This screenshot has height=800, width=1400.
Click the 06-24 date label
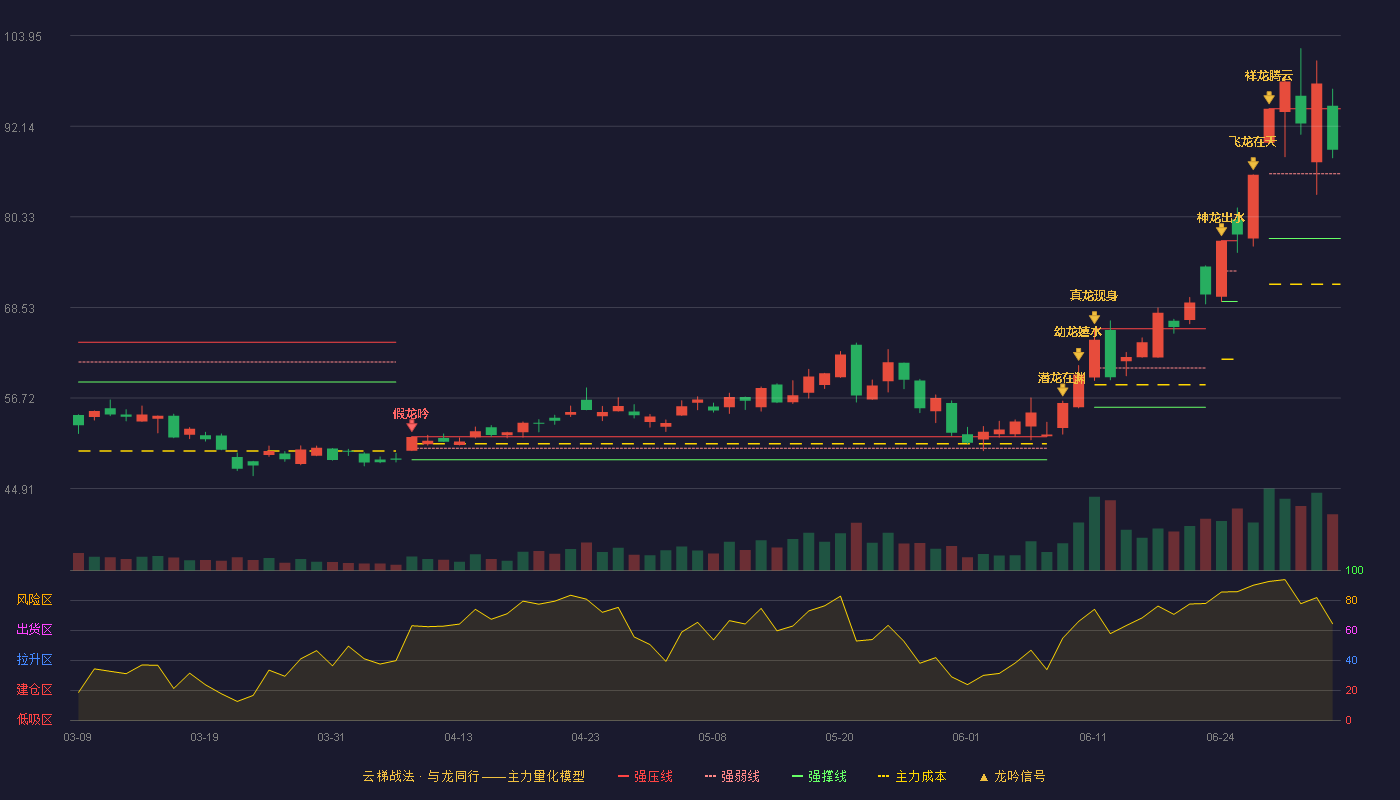click(x=1220, y=737)
